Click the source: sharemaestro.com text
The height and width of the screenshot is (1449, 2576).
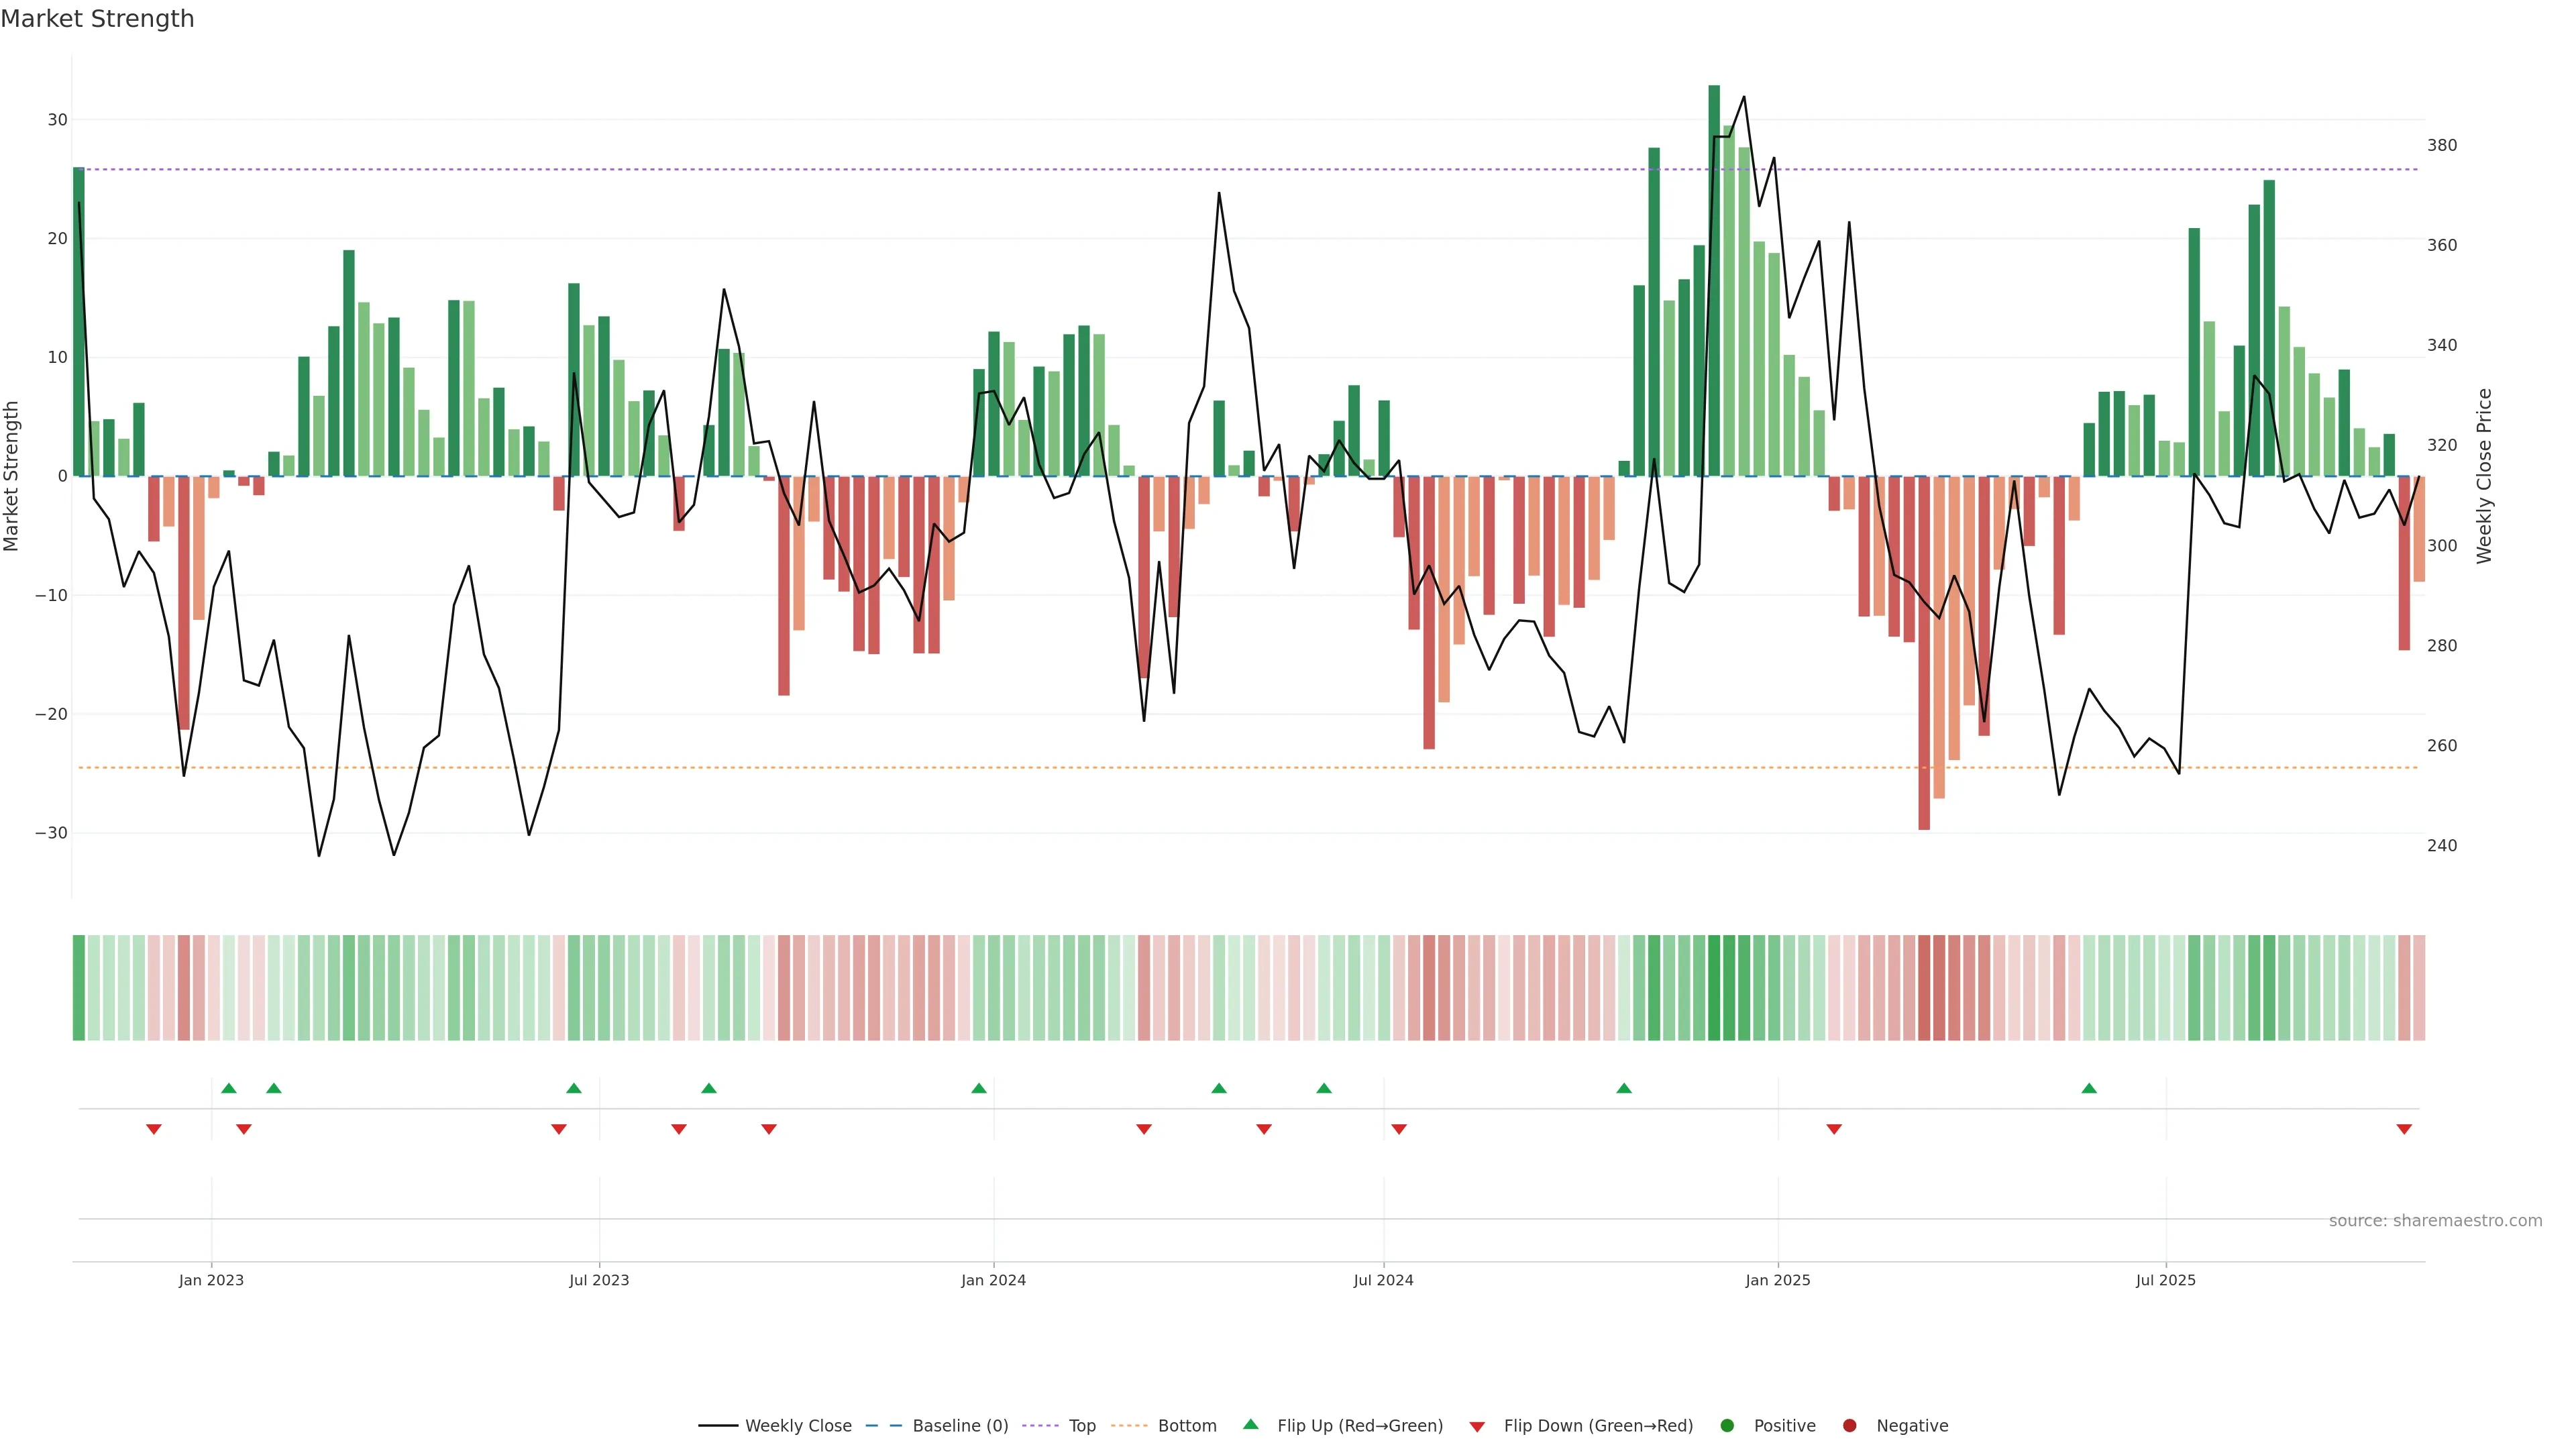(x=2435, y=1221)
